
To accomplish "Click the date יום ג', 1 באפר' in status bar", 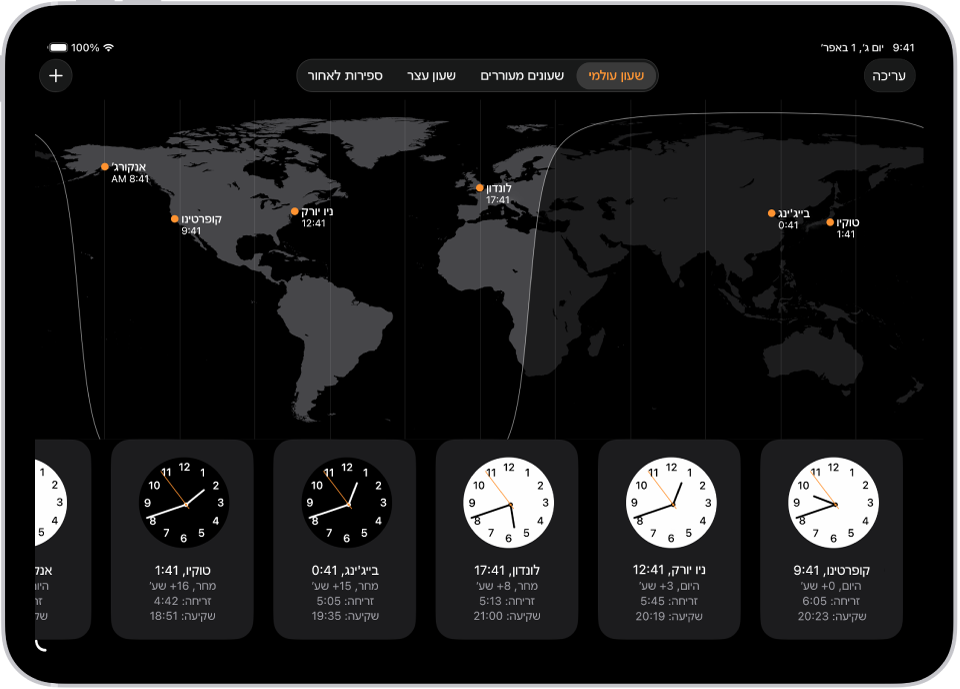I will (x=852, y=48).
